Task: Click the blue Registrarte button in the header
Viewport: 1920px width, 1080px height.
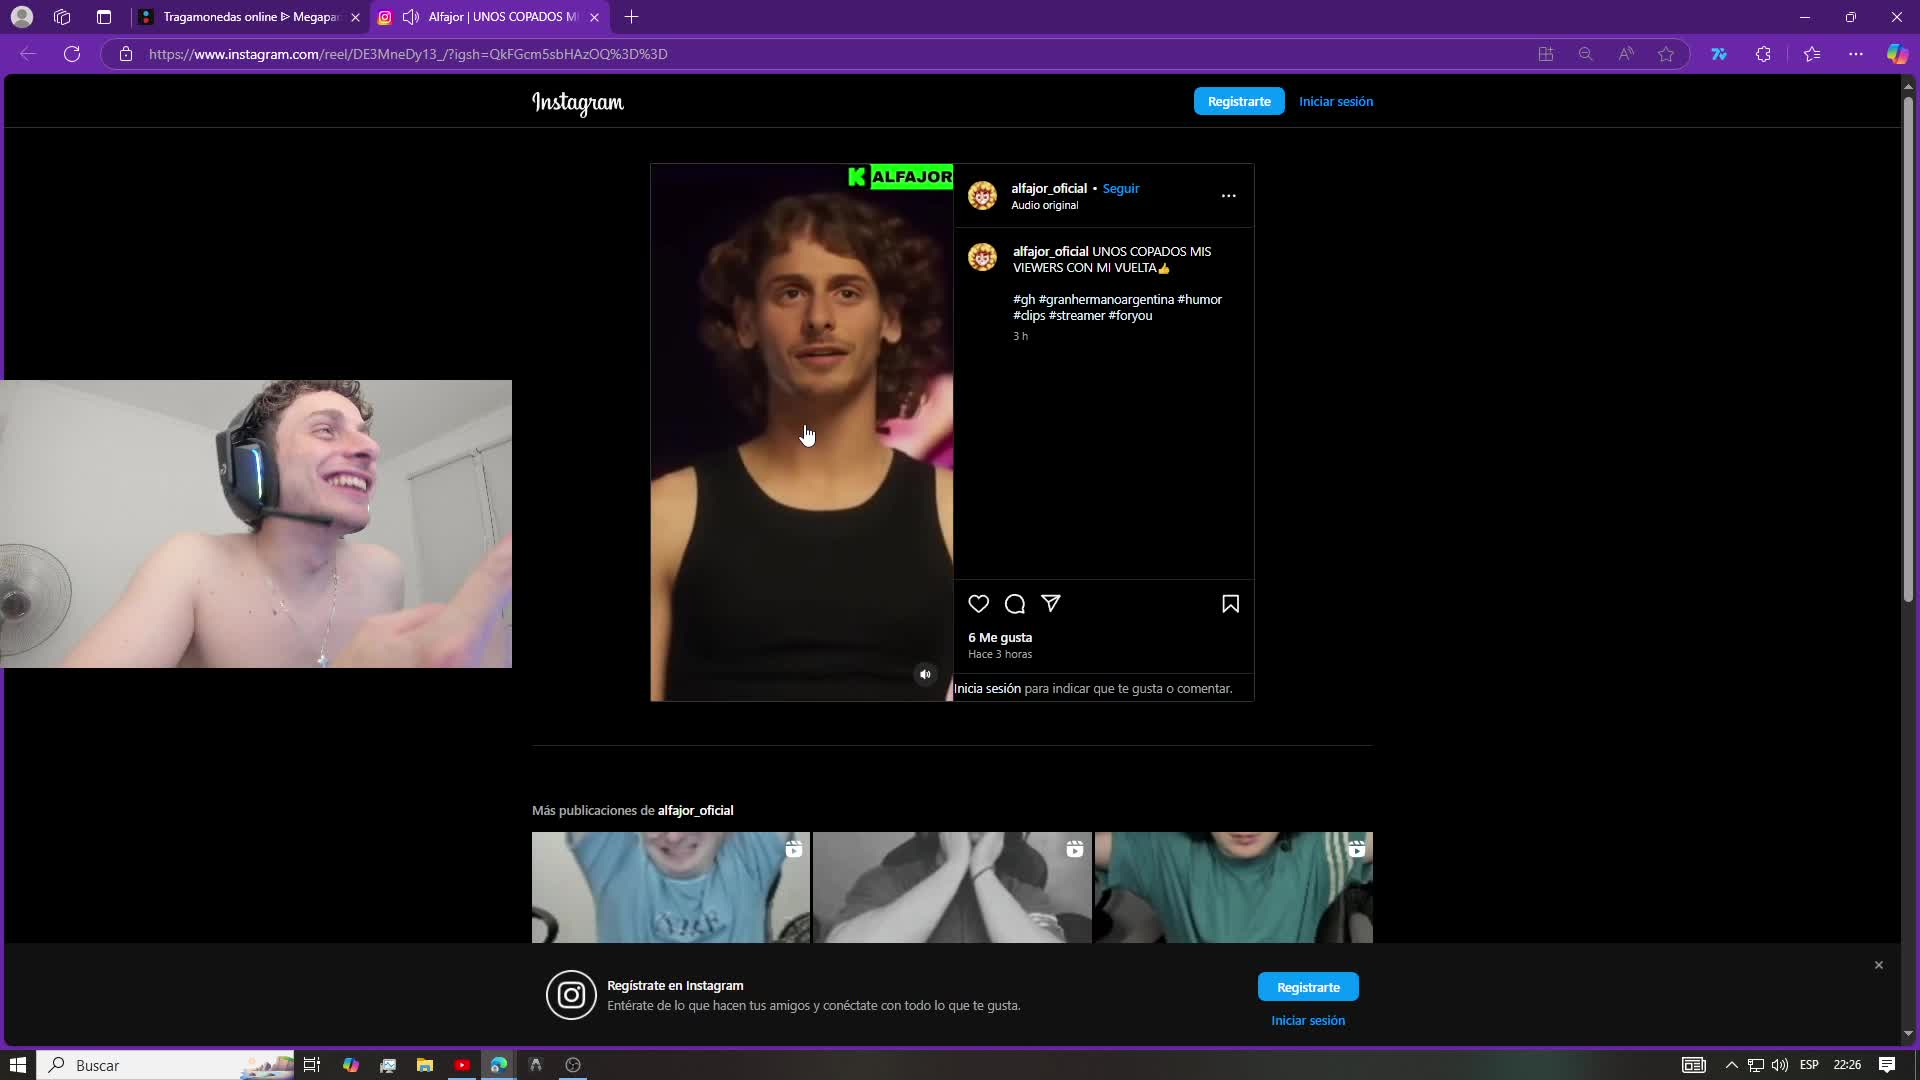Action: [x=1239, y=101]
